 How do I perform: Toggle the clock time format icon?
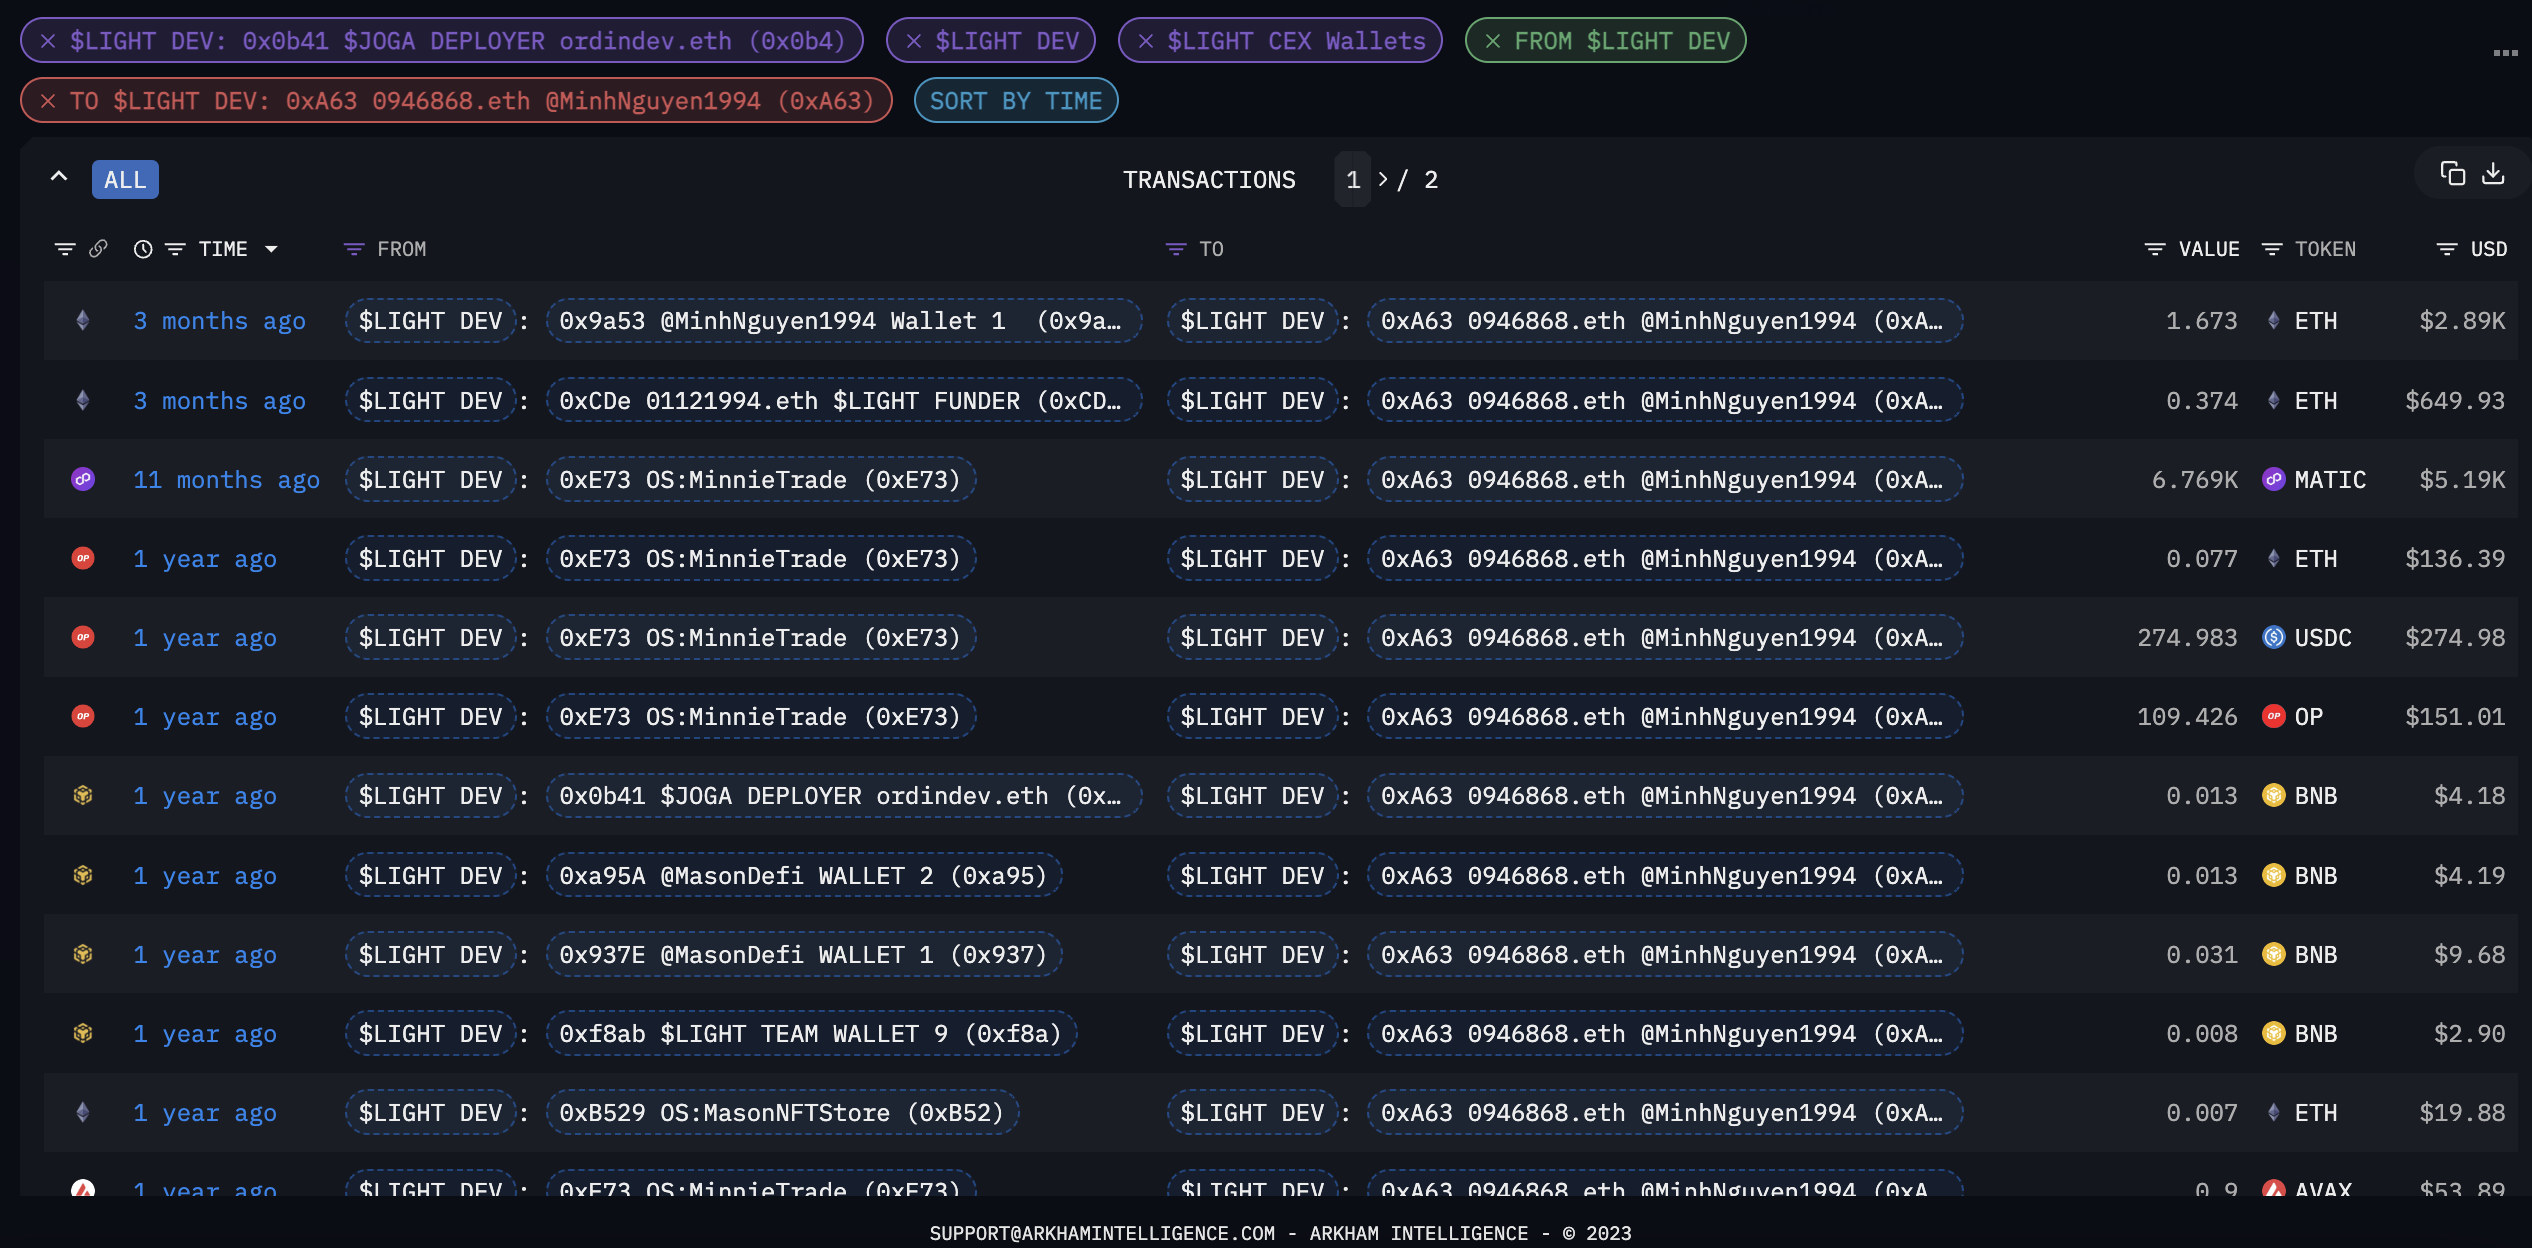pos(143,249)
